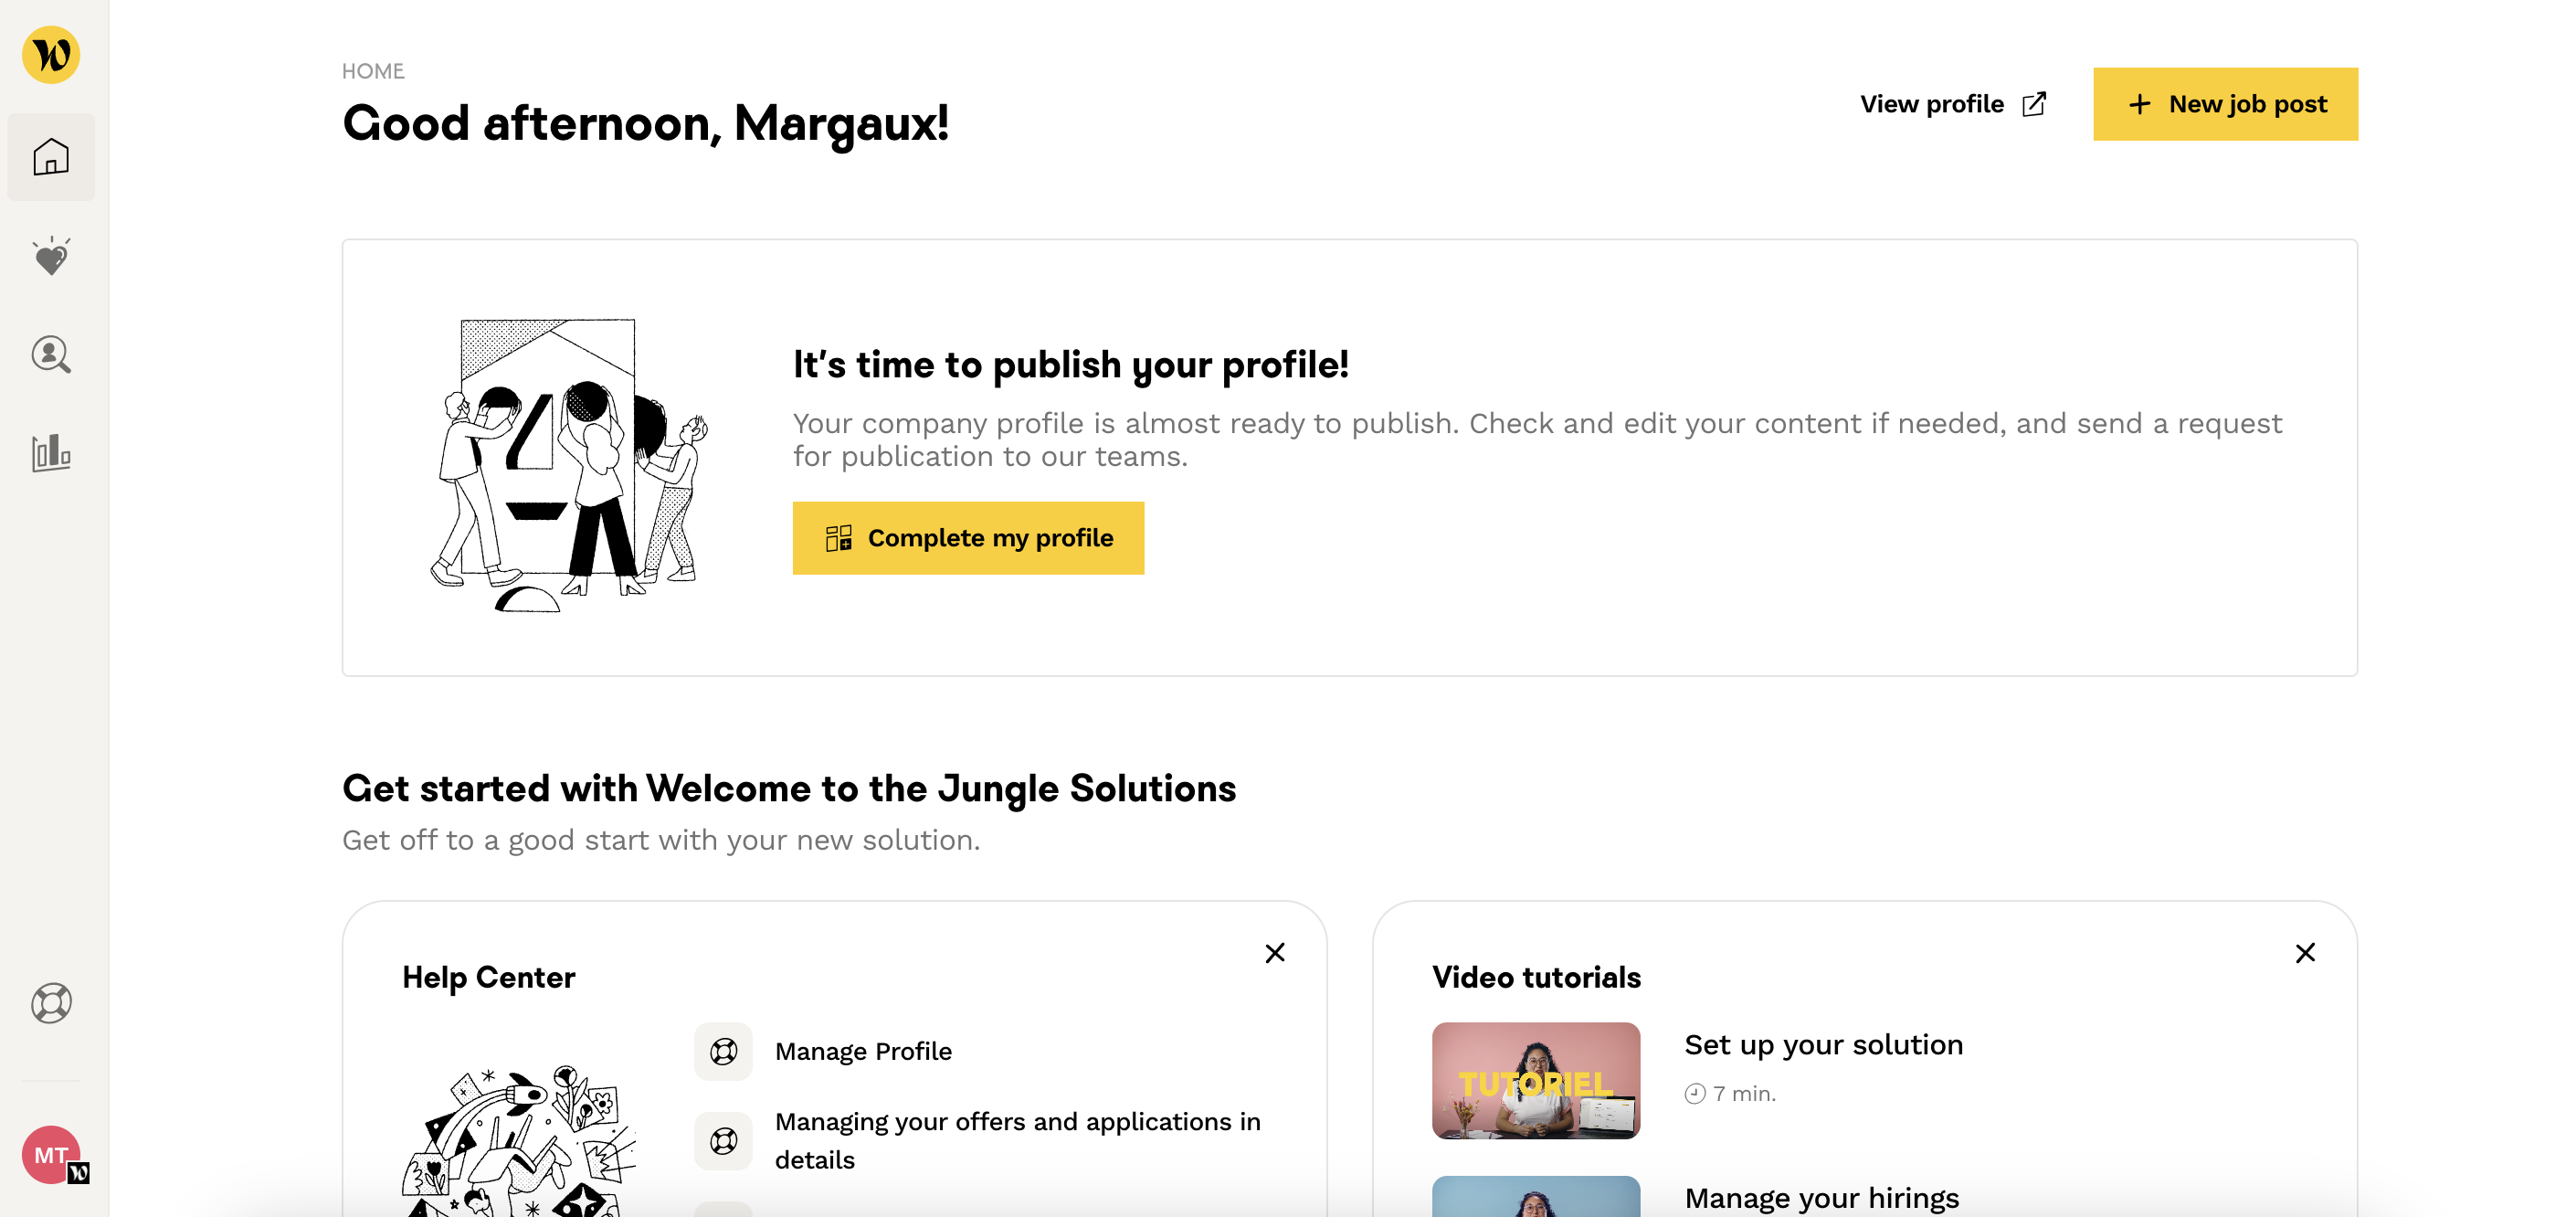Close the Video tutorials card
This screenshot has width=2576, height=1217.
2304,953
